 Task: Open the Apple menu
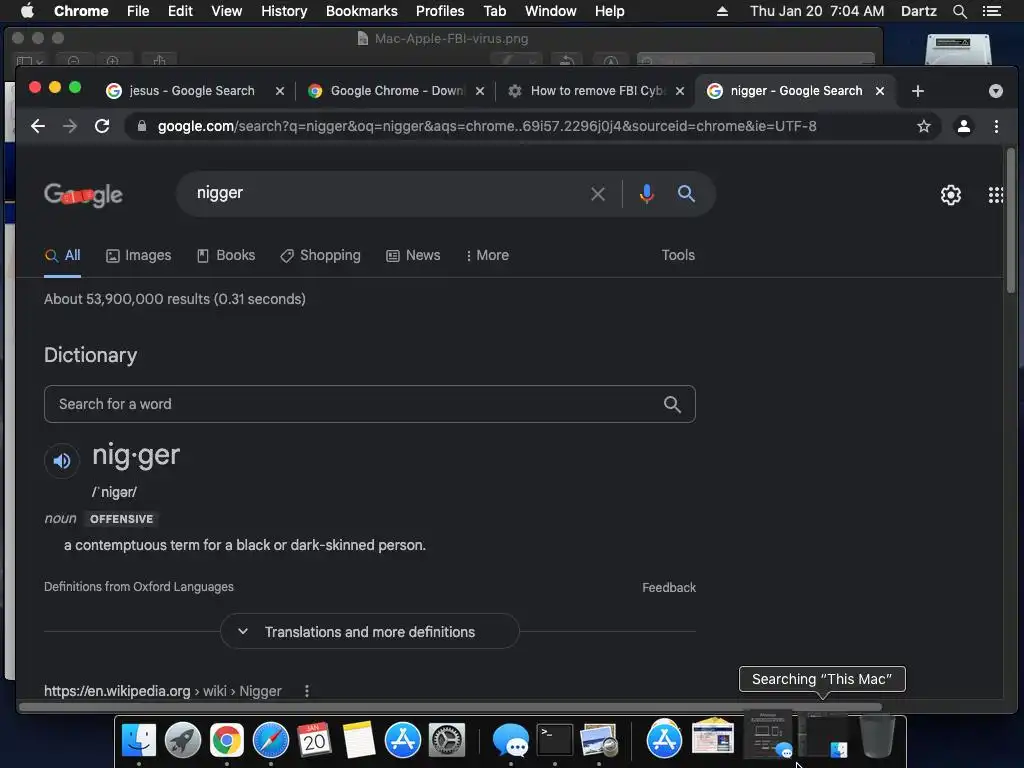pyautogui.click(x=27, y=10)
